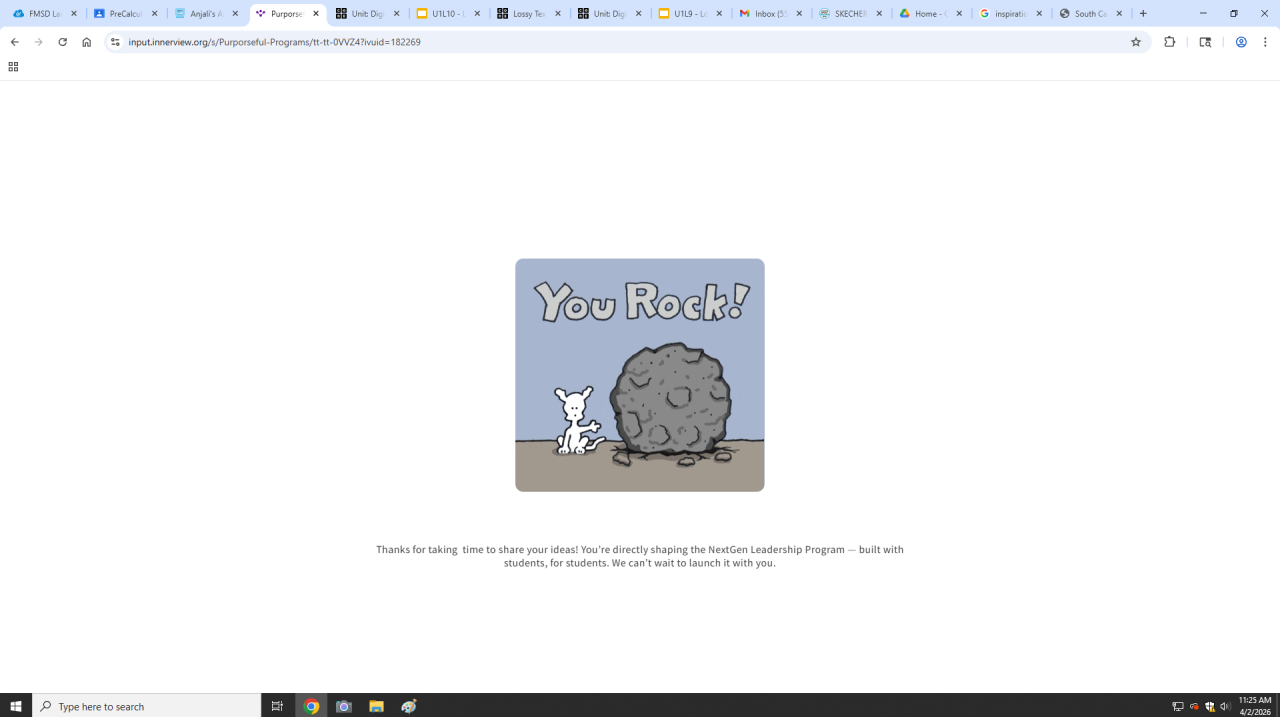This screenshot has width=1280, height=717.
Task: Close the Inbox tab
Action: (x=799, y=14)
